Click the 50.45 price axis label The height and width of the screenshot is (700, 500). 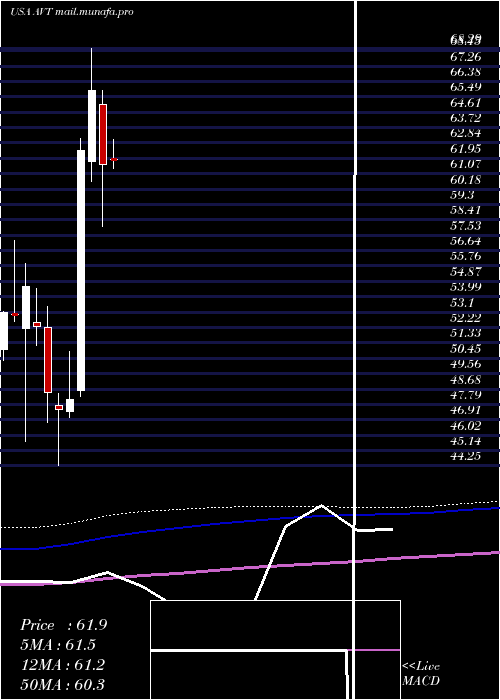(x=466, y=348)
